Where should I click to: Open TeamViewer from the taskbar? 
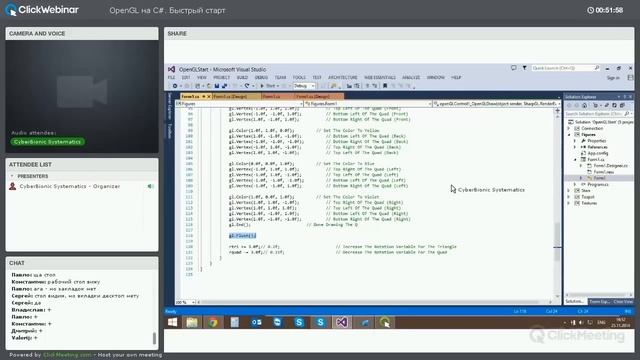click(278, 322)
